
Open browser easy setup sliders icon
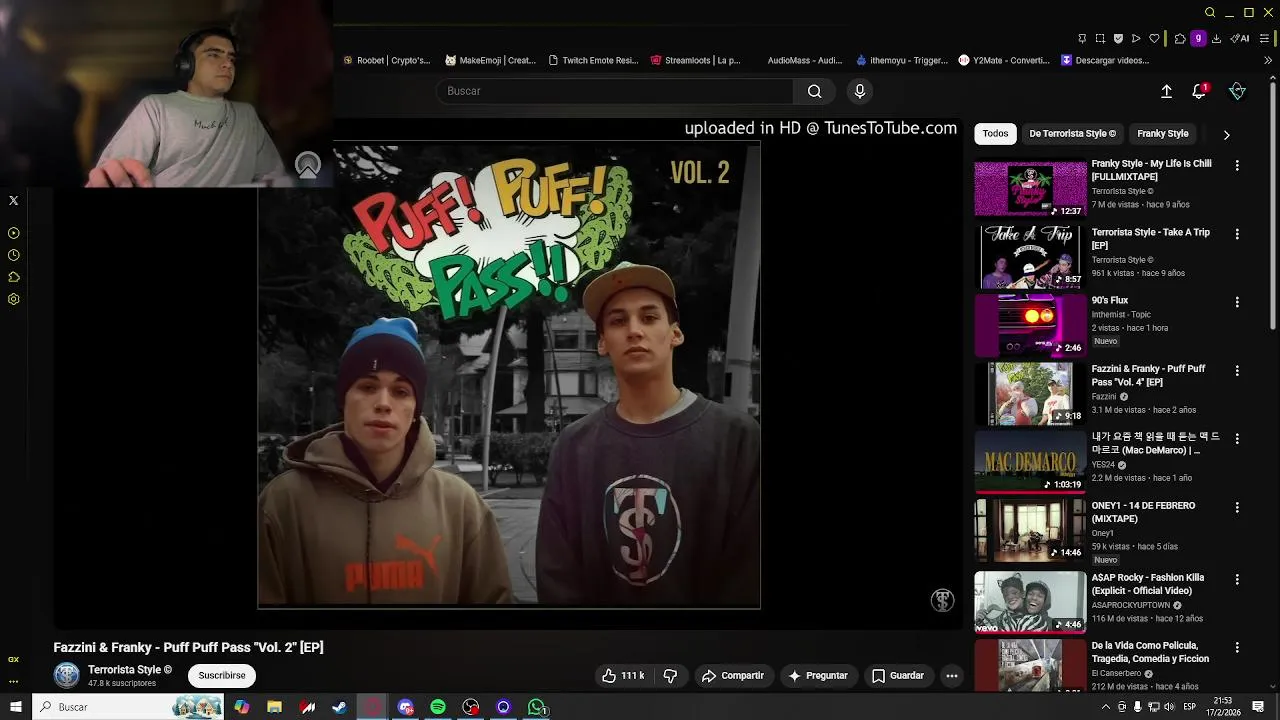(1265, 39)
